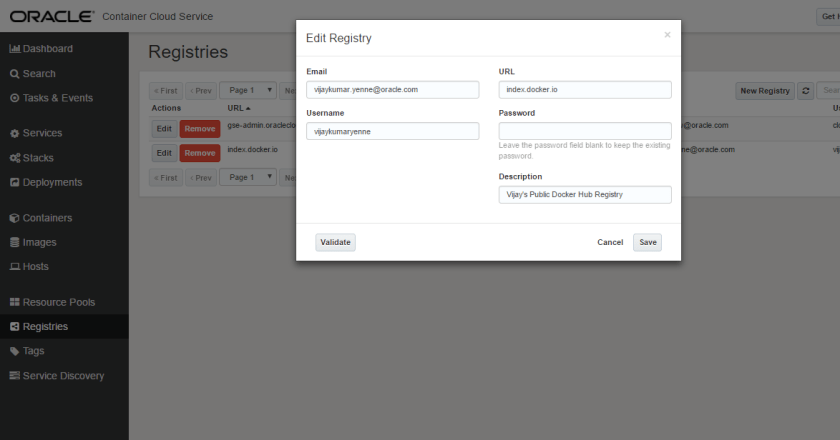Close the Edit Registry dialog with X
Viewport: 840px width, 440px height.
pyautogui.click(x=667, y=35)
